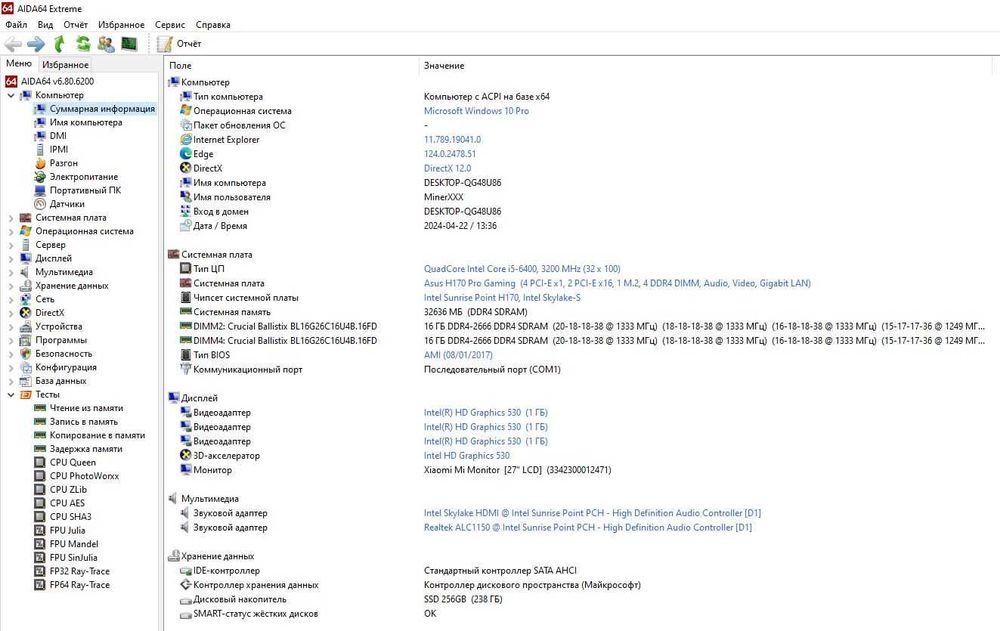
Task: Expand the Мультимедиа tree node
Action: pos(11,272)
